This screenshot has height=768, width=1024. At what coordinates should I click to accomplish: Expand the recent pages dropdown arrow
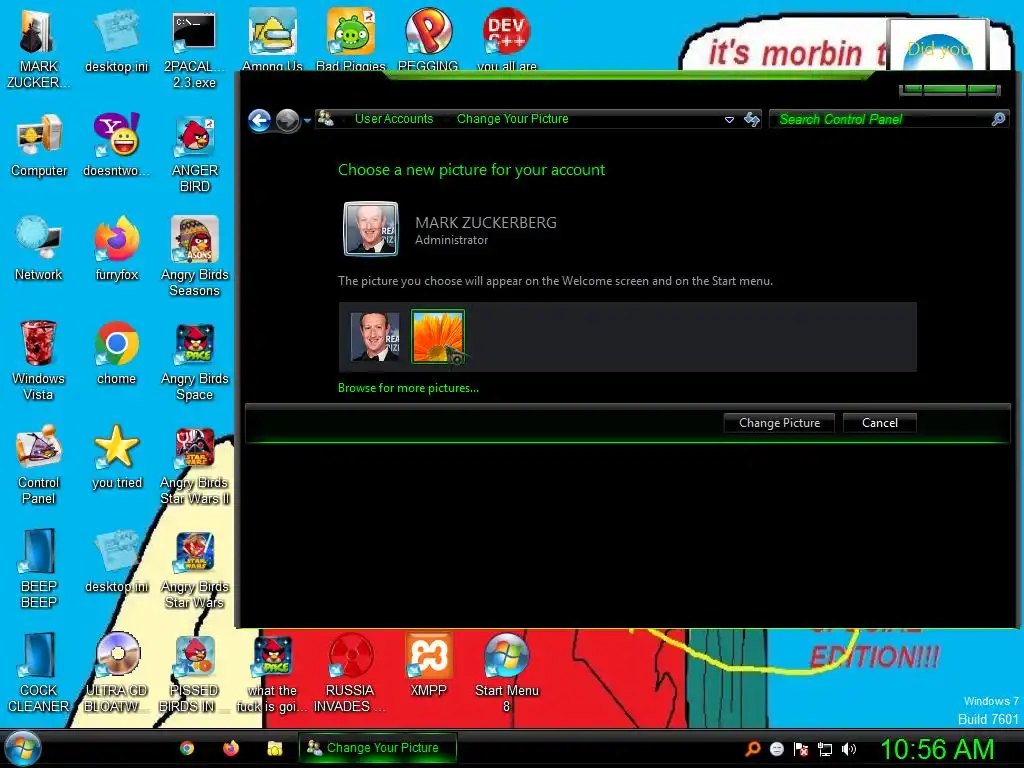[x=308, y=121]
